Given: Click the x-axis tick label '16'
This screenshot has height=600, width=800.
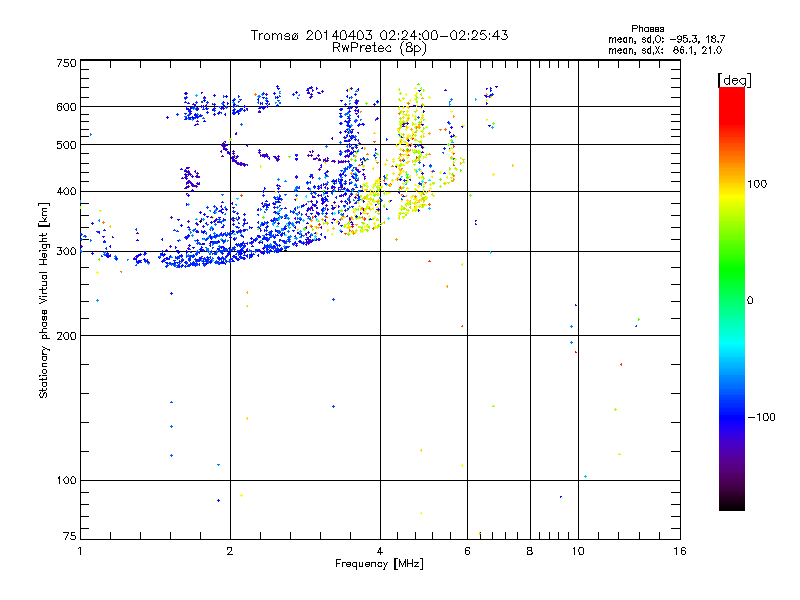Looking at the screenshot, I should click(x=680, y=551).
